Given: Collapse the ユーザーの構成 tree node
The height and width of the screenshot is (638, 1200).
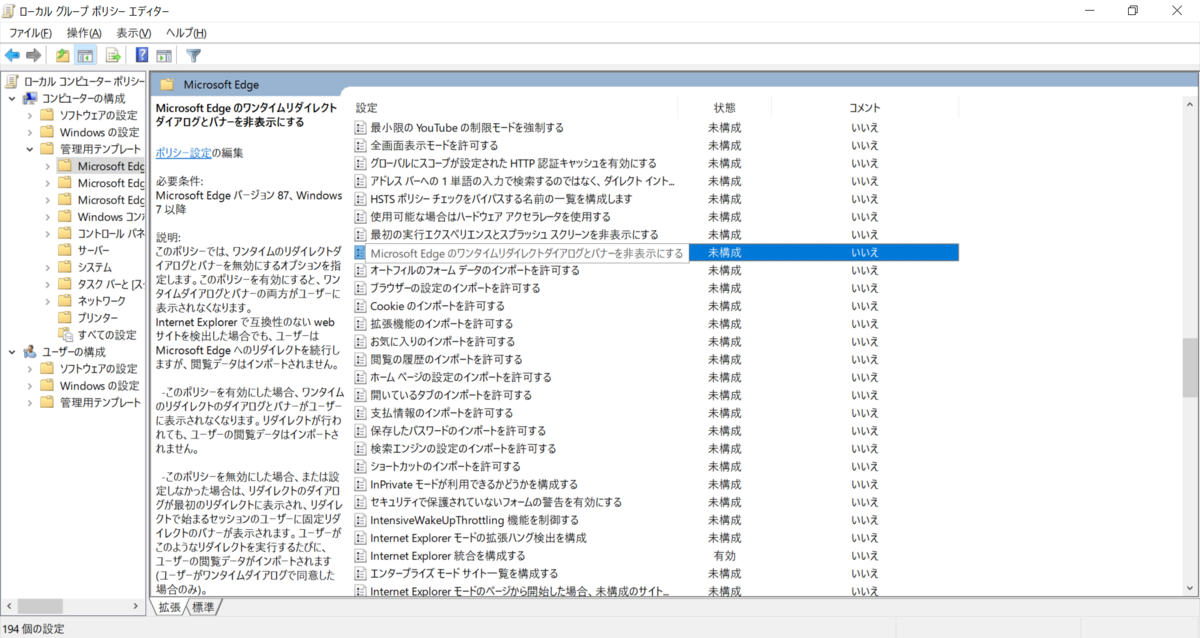Looking at the screenshot, I should (12, 352).
